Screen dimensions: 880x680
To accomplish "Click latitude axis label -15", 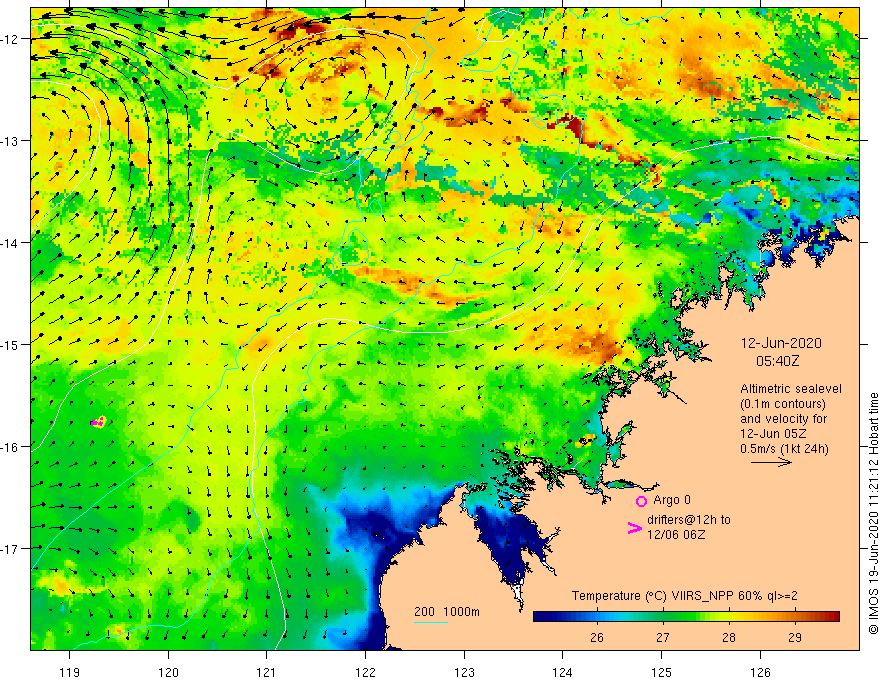I will 11,344.
